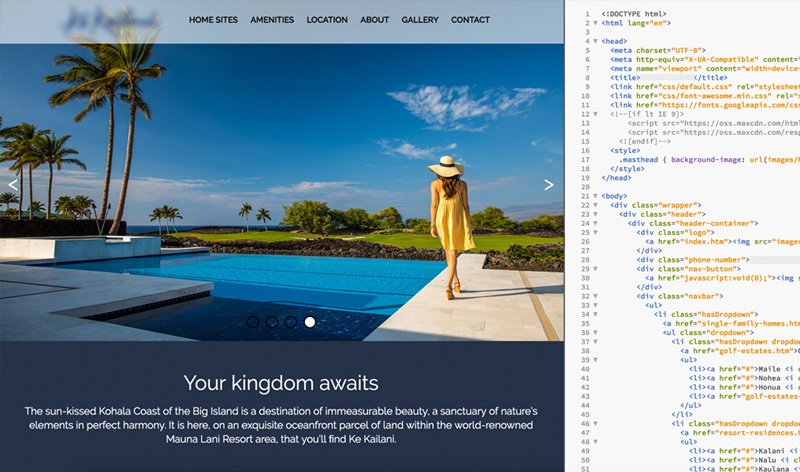Collapse the body tag fold arrow

(594, 196)
